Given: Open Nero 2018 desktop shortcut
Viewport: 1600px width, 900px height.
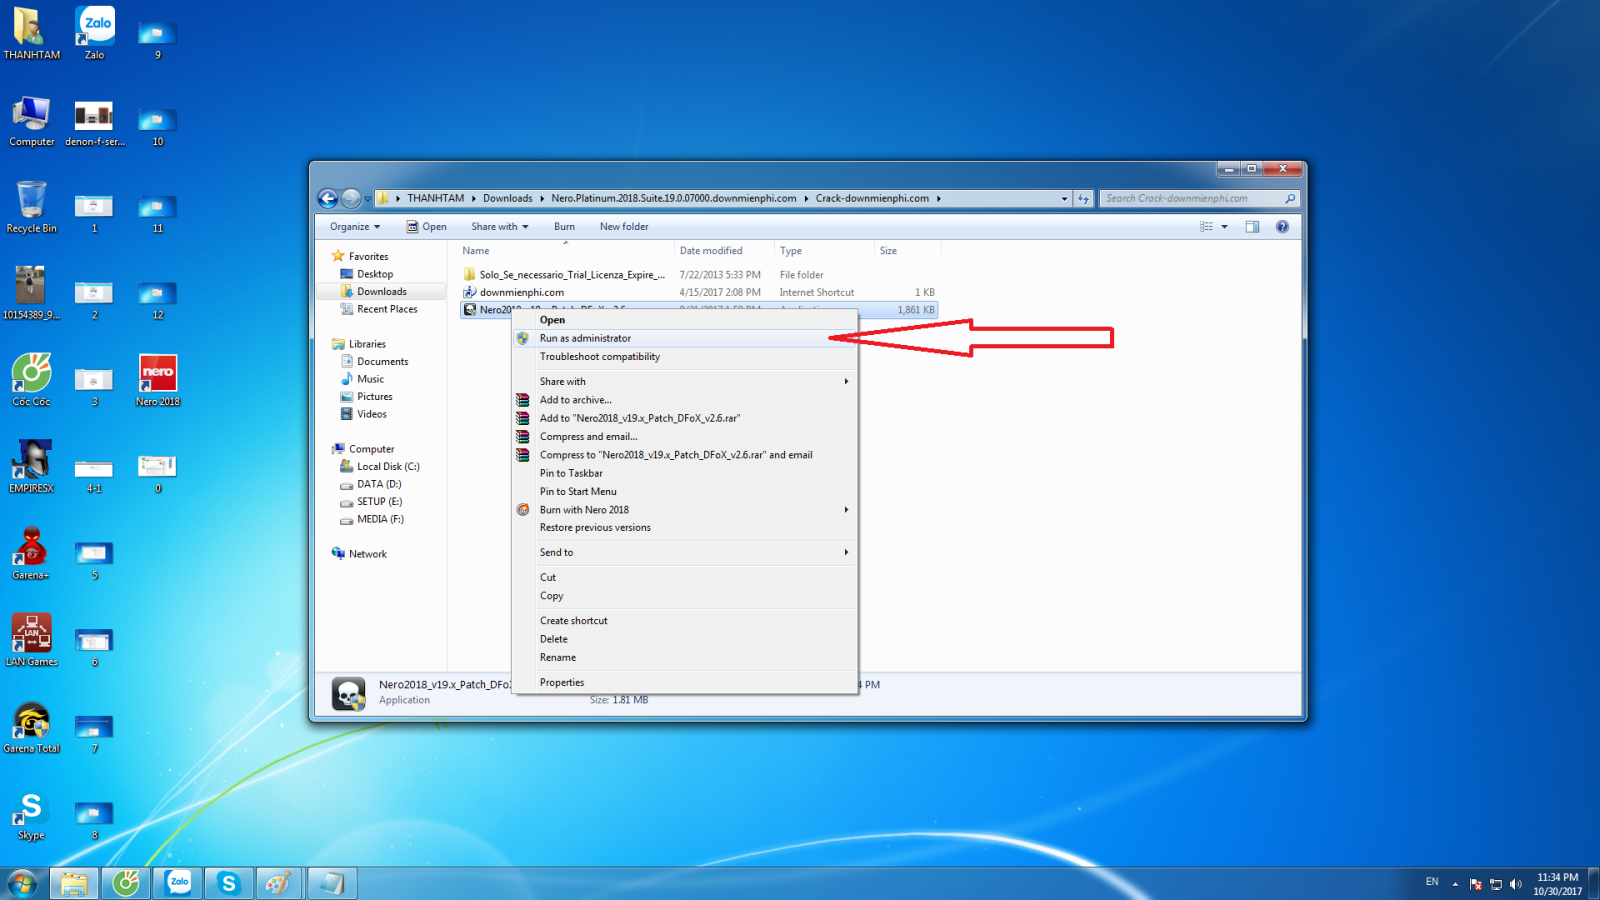Looking at the screenshot, I should 158,380.
